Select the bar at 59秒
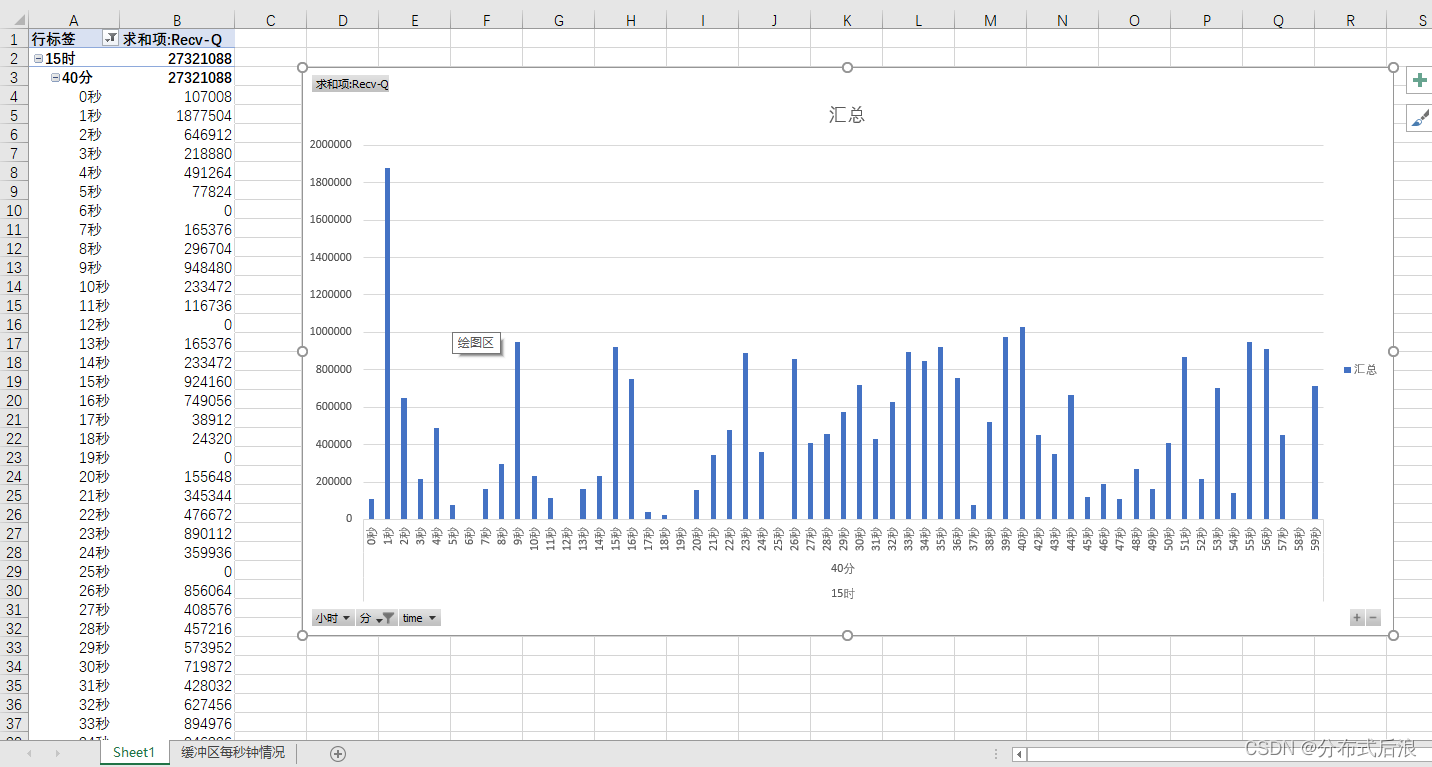Viewport: 1432px width, 767px height. pos(1315,452)
